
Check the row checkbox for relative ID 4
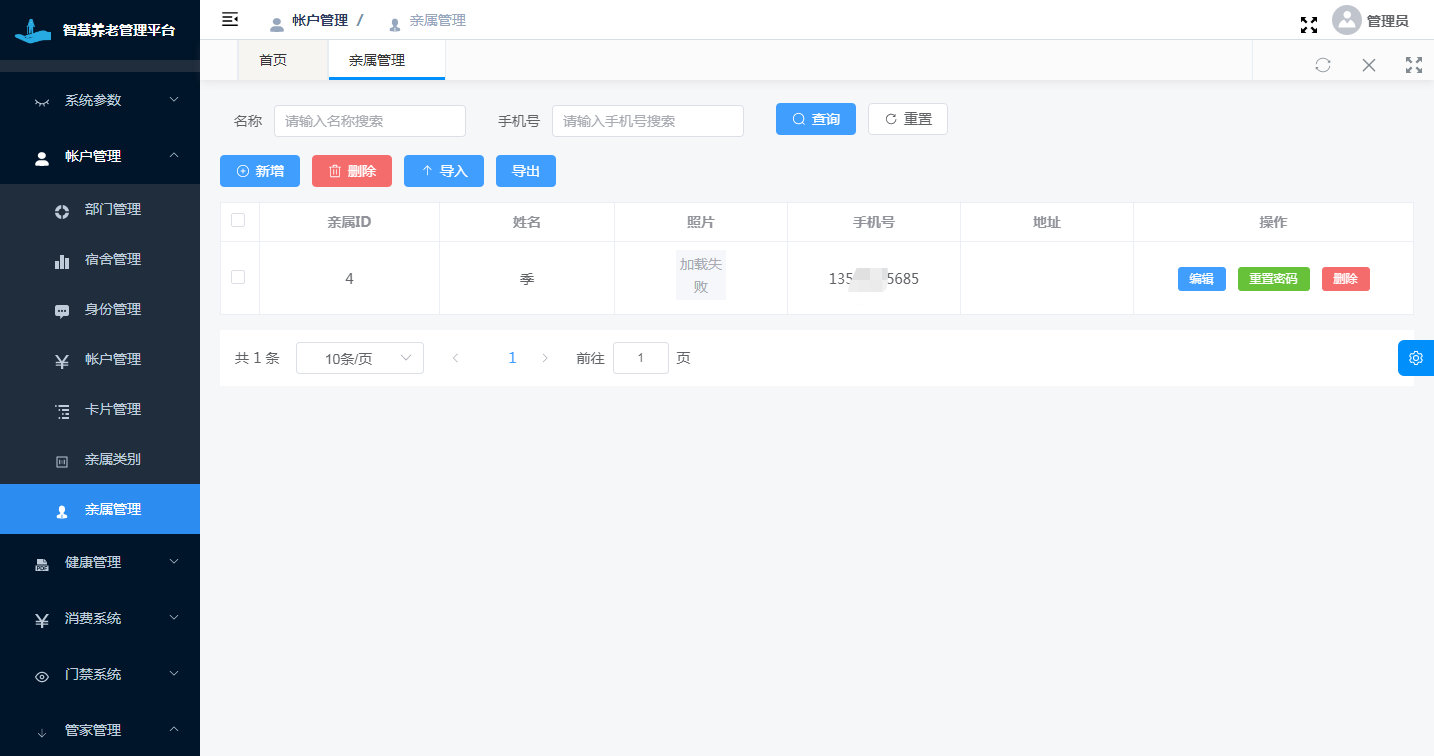coord(239,278)
